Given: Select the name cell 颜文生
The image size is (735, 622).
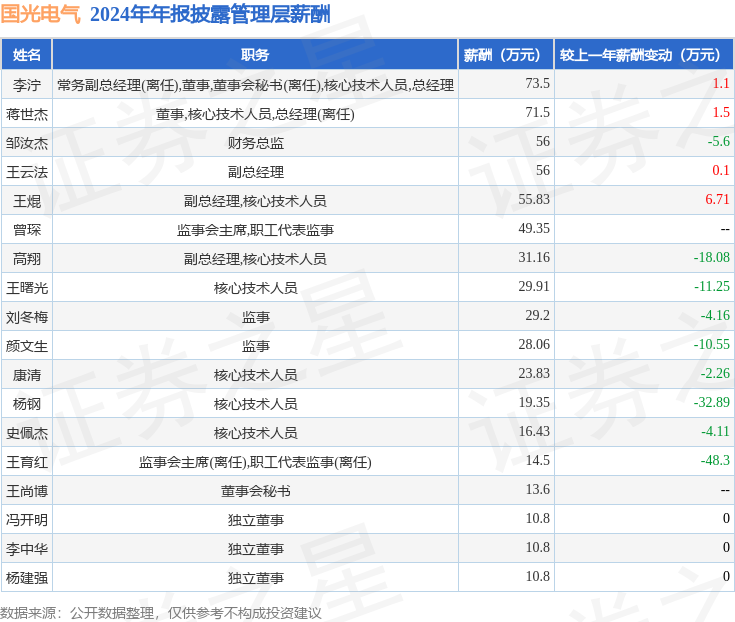Looking at the screenshot, I should [27, 346].
